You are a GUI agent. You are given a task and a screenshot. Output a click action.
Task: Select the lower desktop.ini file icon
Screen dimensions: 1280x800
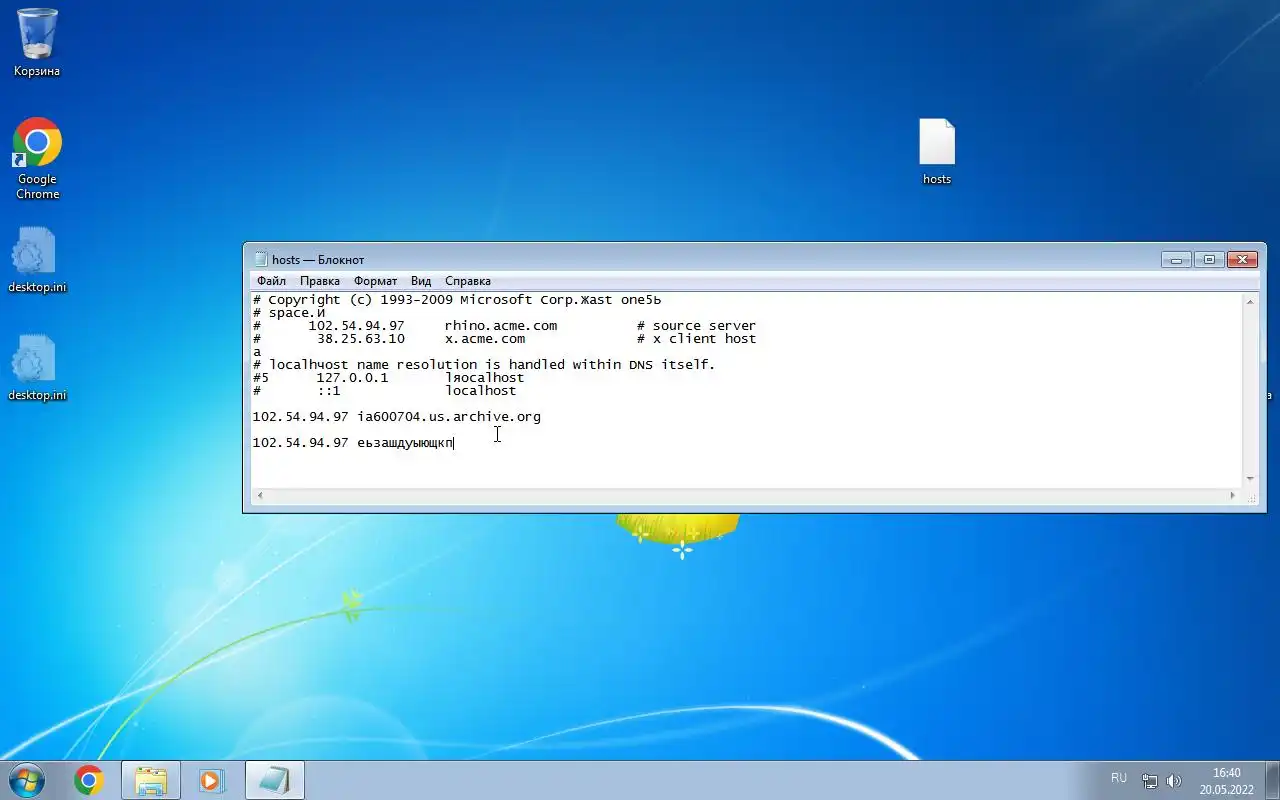pos(37,368)
